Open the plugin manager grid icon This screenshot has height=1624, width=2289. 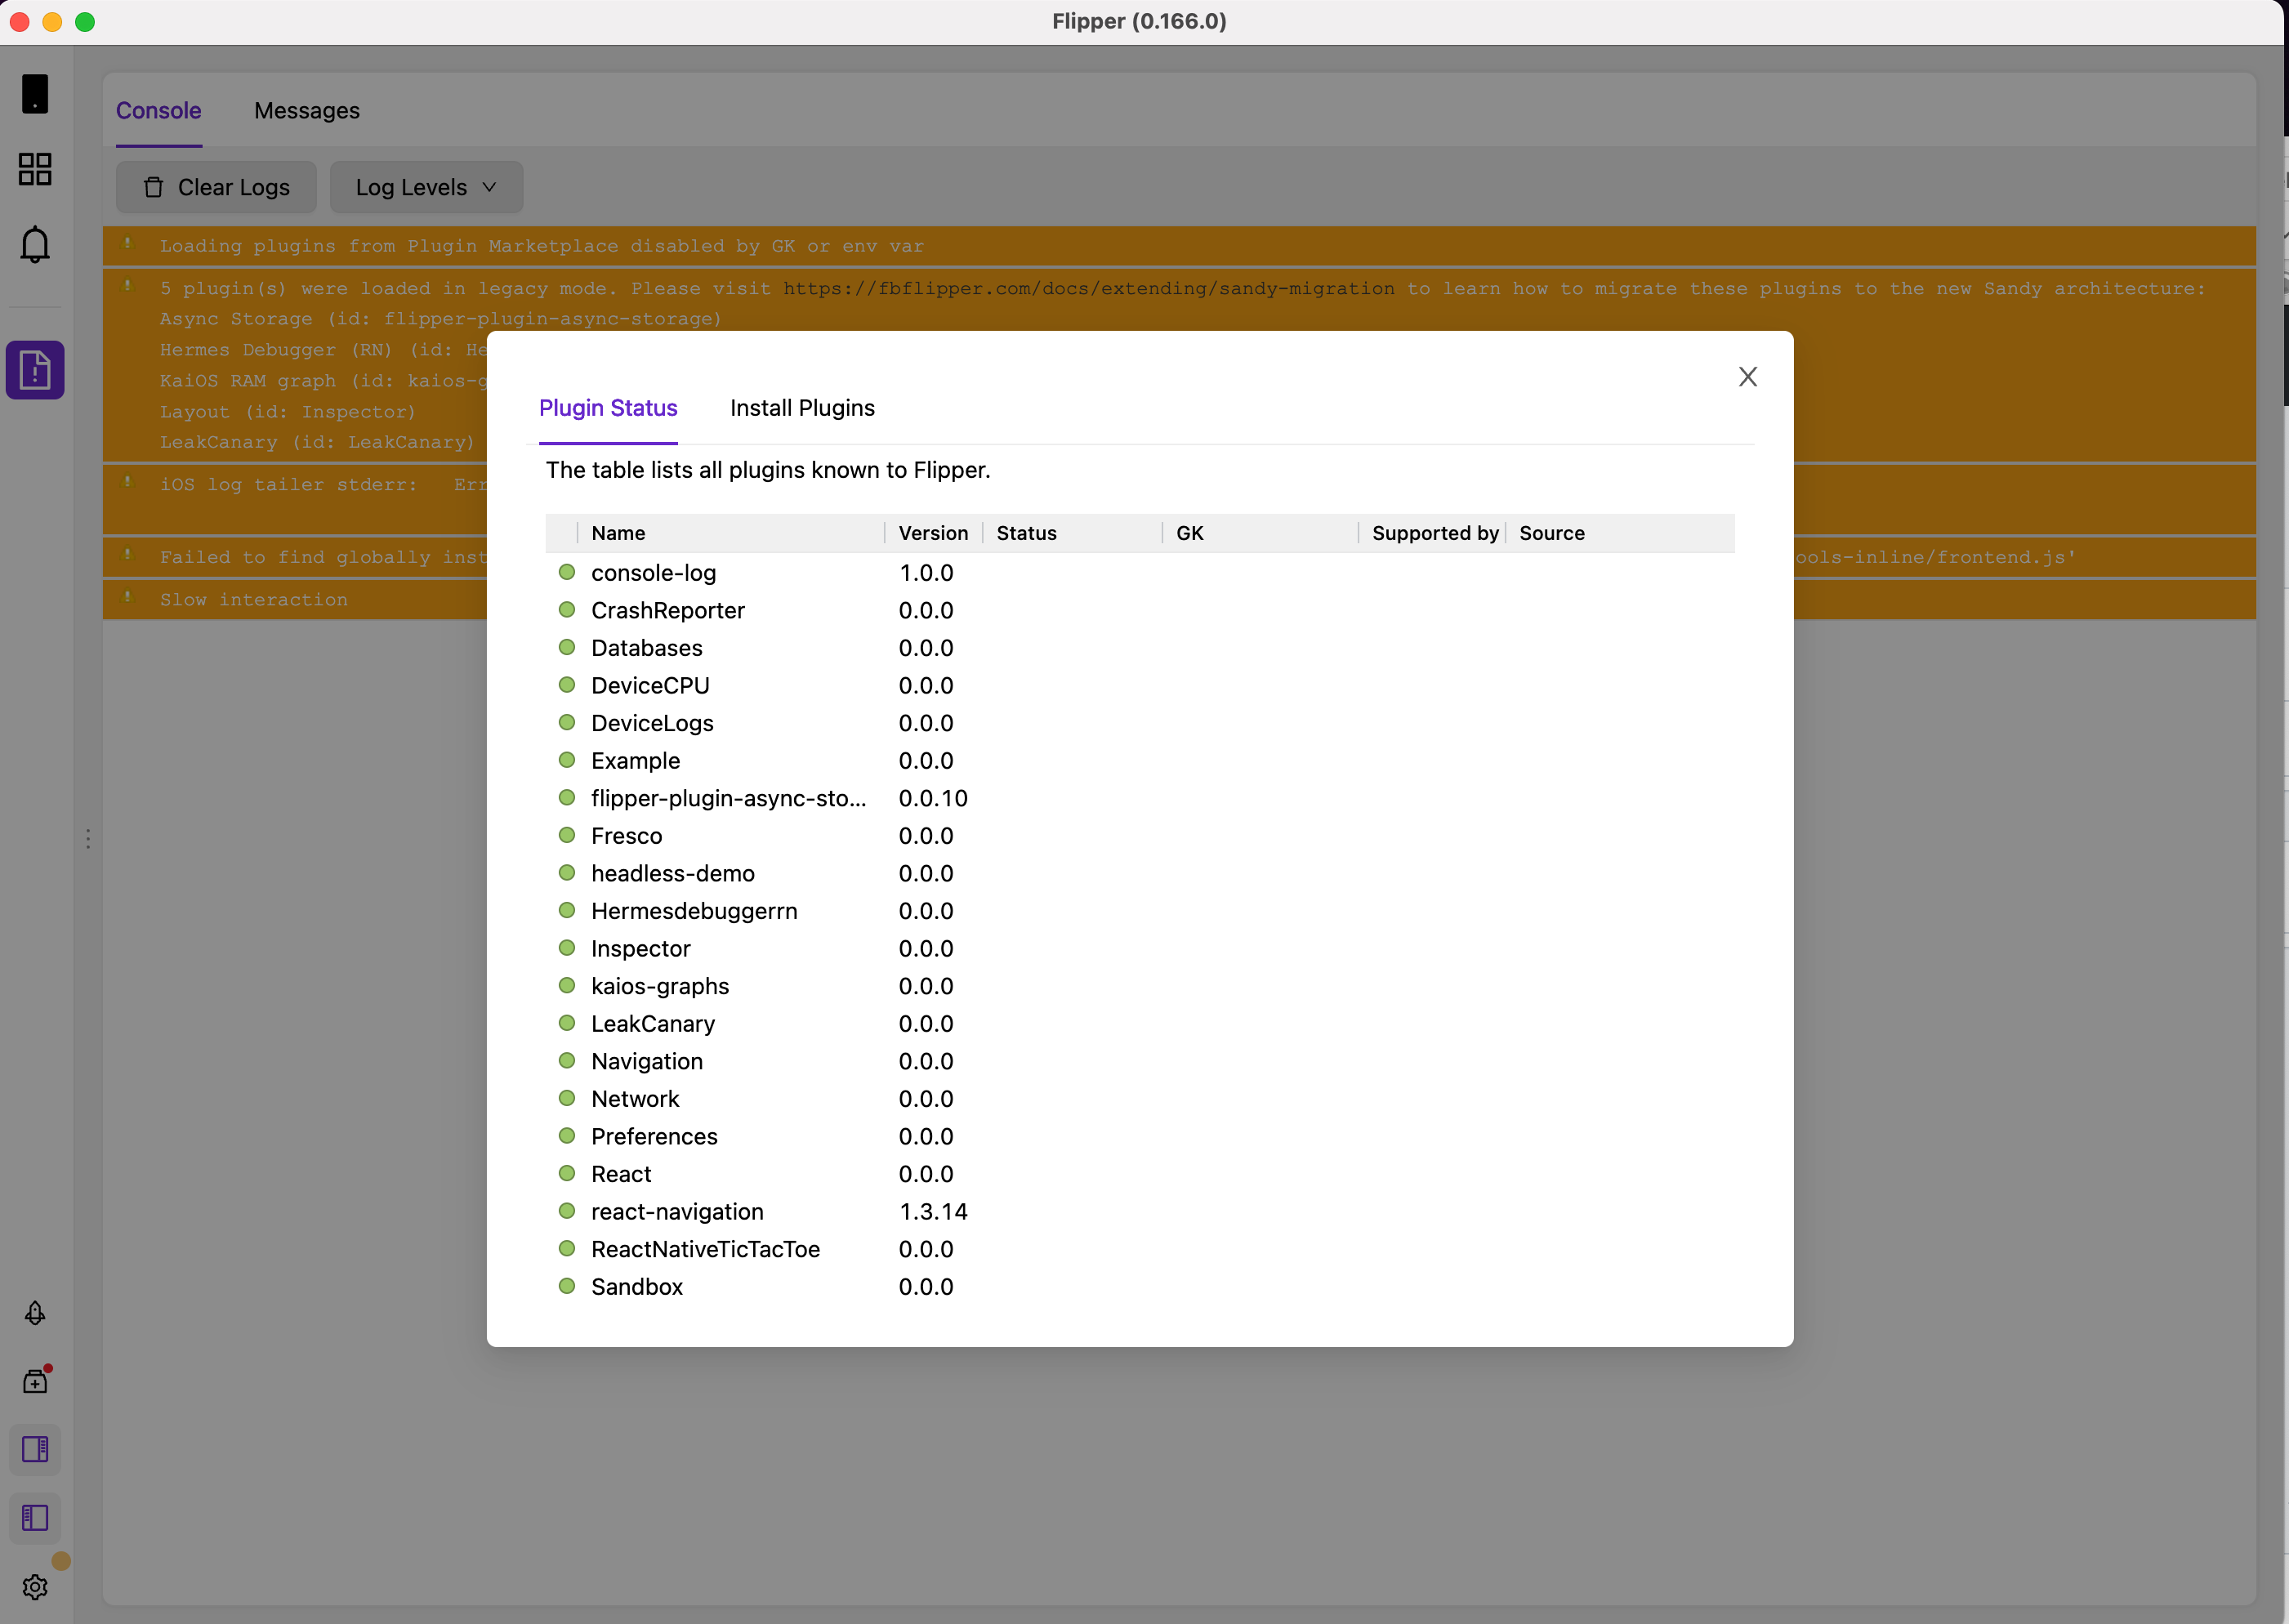(35, 169)
